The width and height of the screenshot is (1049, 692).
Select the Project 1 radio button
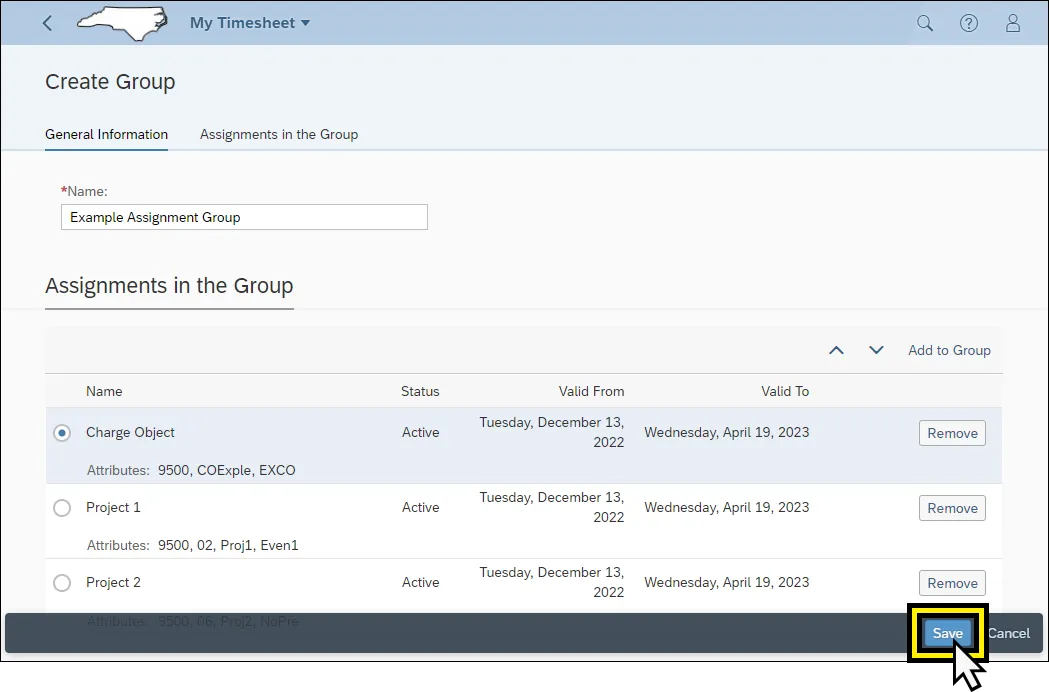pos(62,508)
